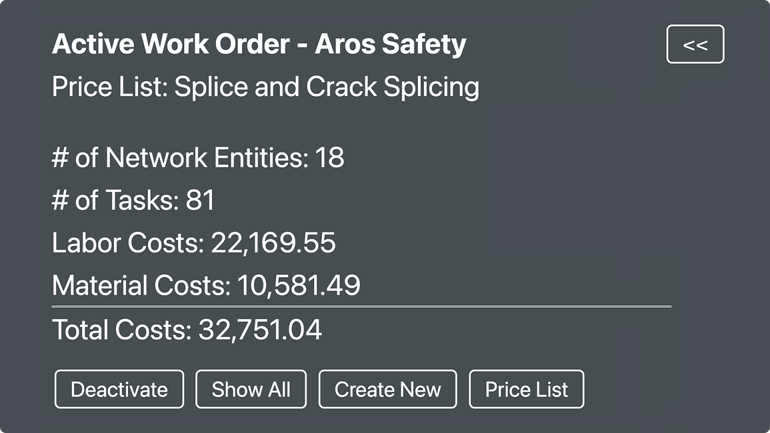Viewport: 770px width, 433px height.
Task: Click the Material Costs value 10,581.49
Action: coord(299,286)
